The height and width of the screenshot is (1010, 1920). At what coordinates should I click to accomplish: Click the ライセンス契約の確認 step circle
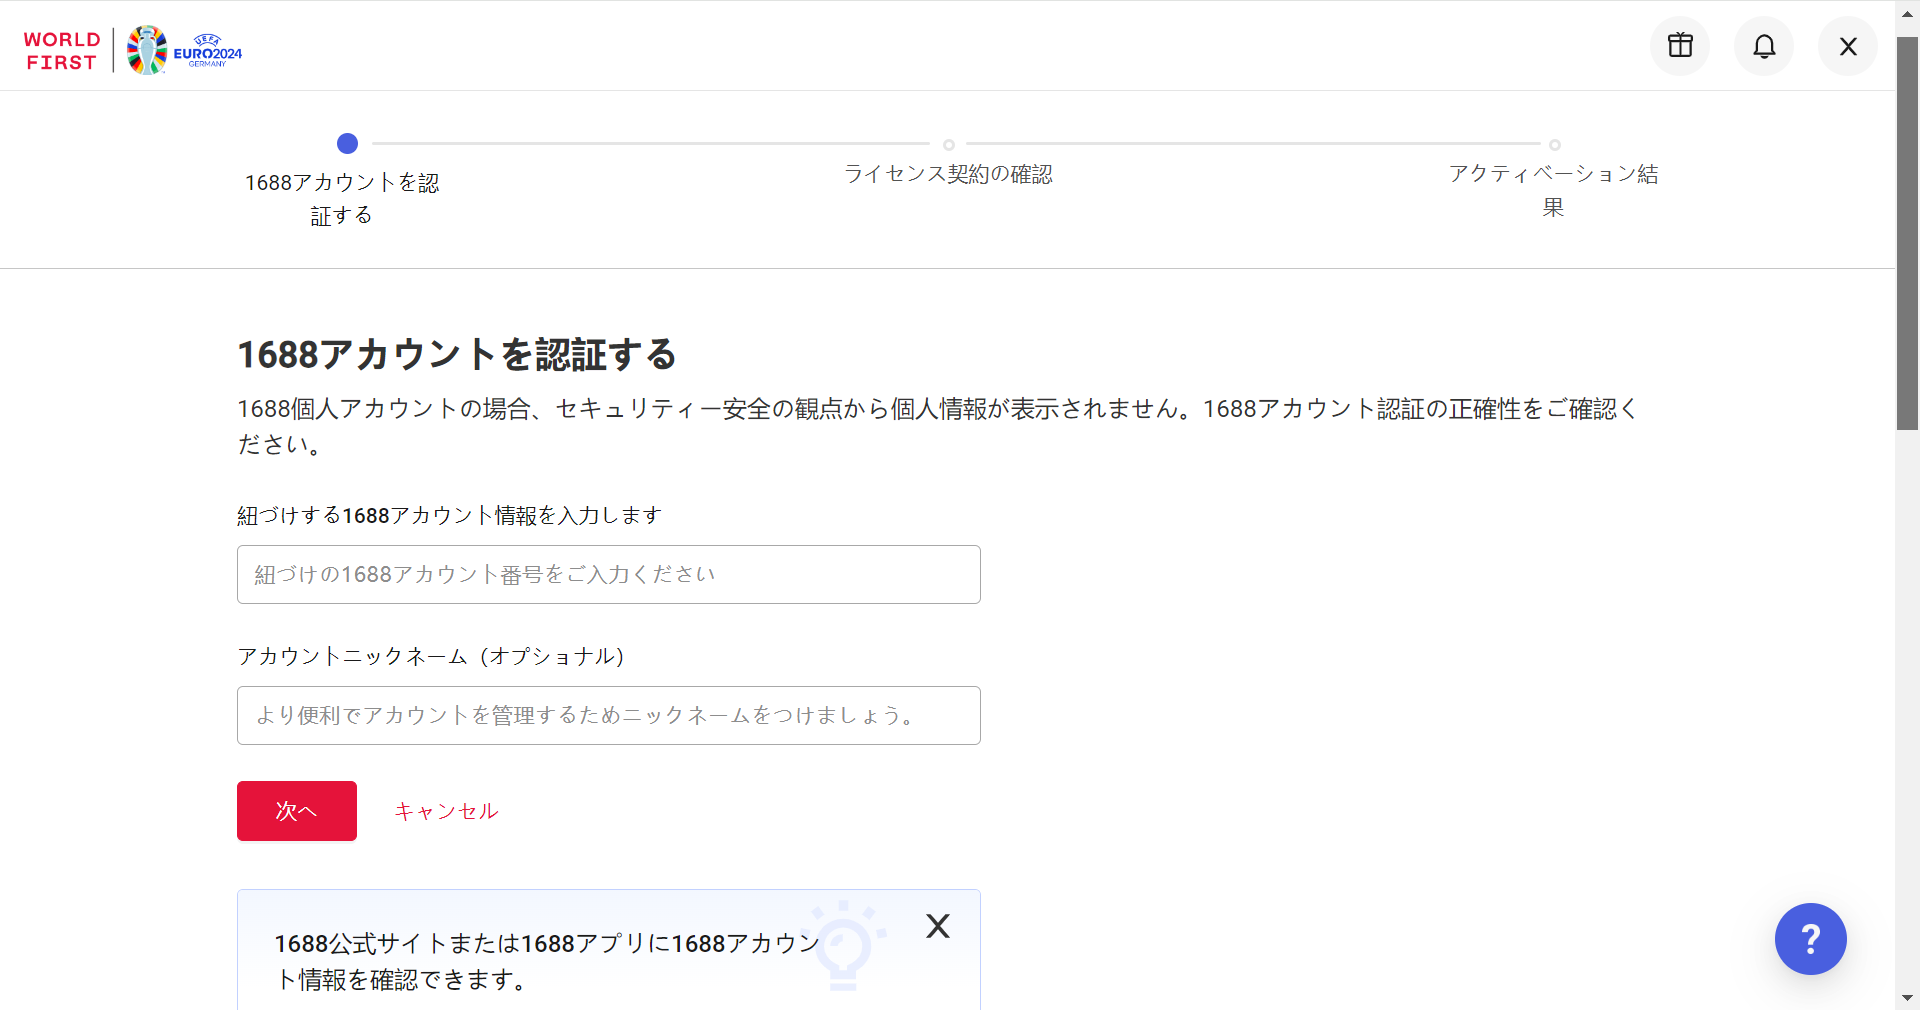[948, 144]
